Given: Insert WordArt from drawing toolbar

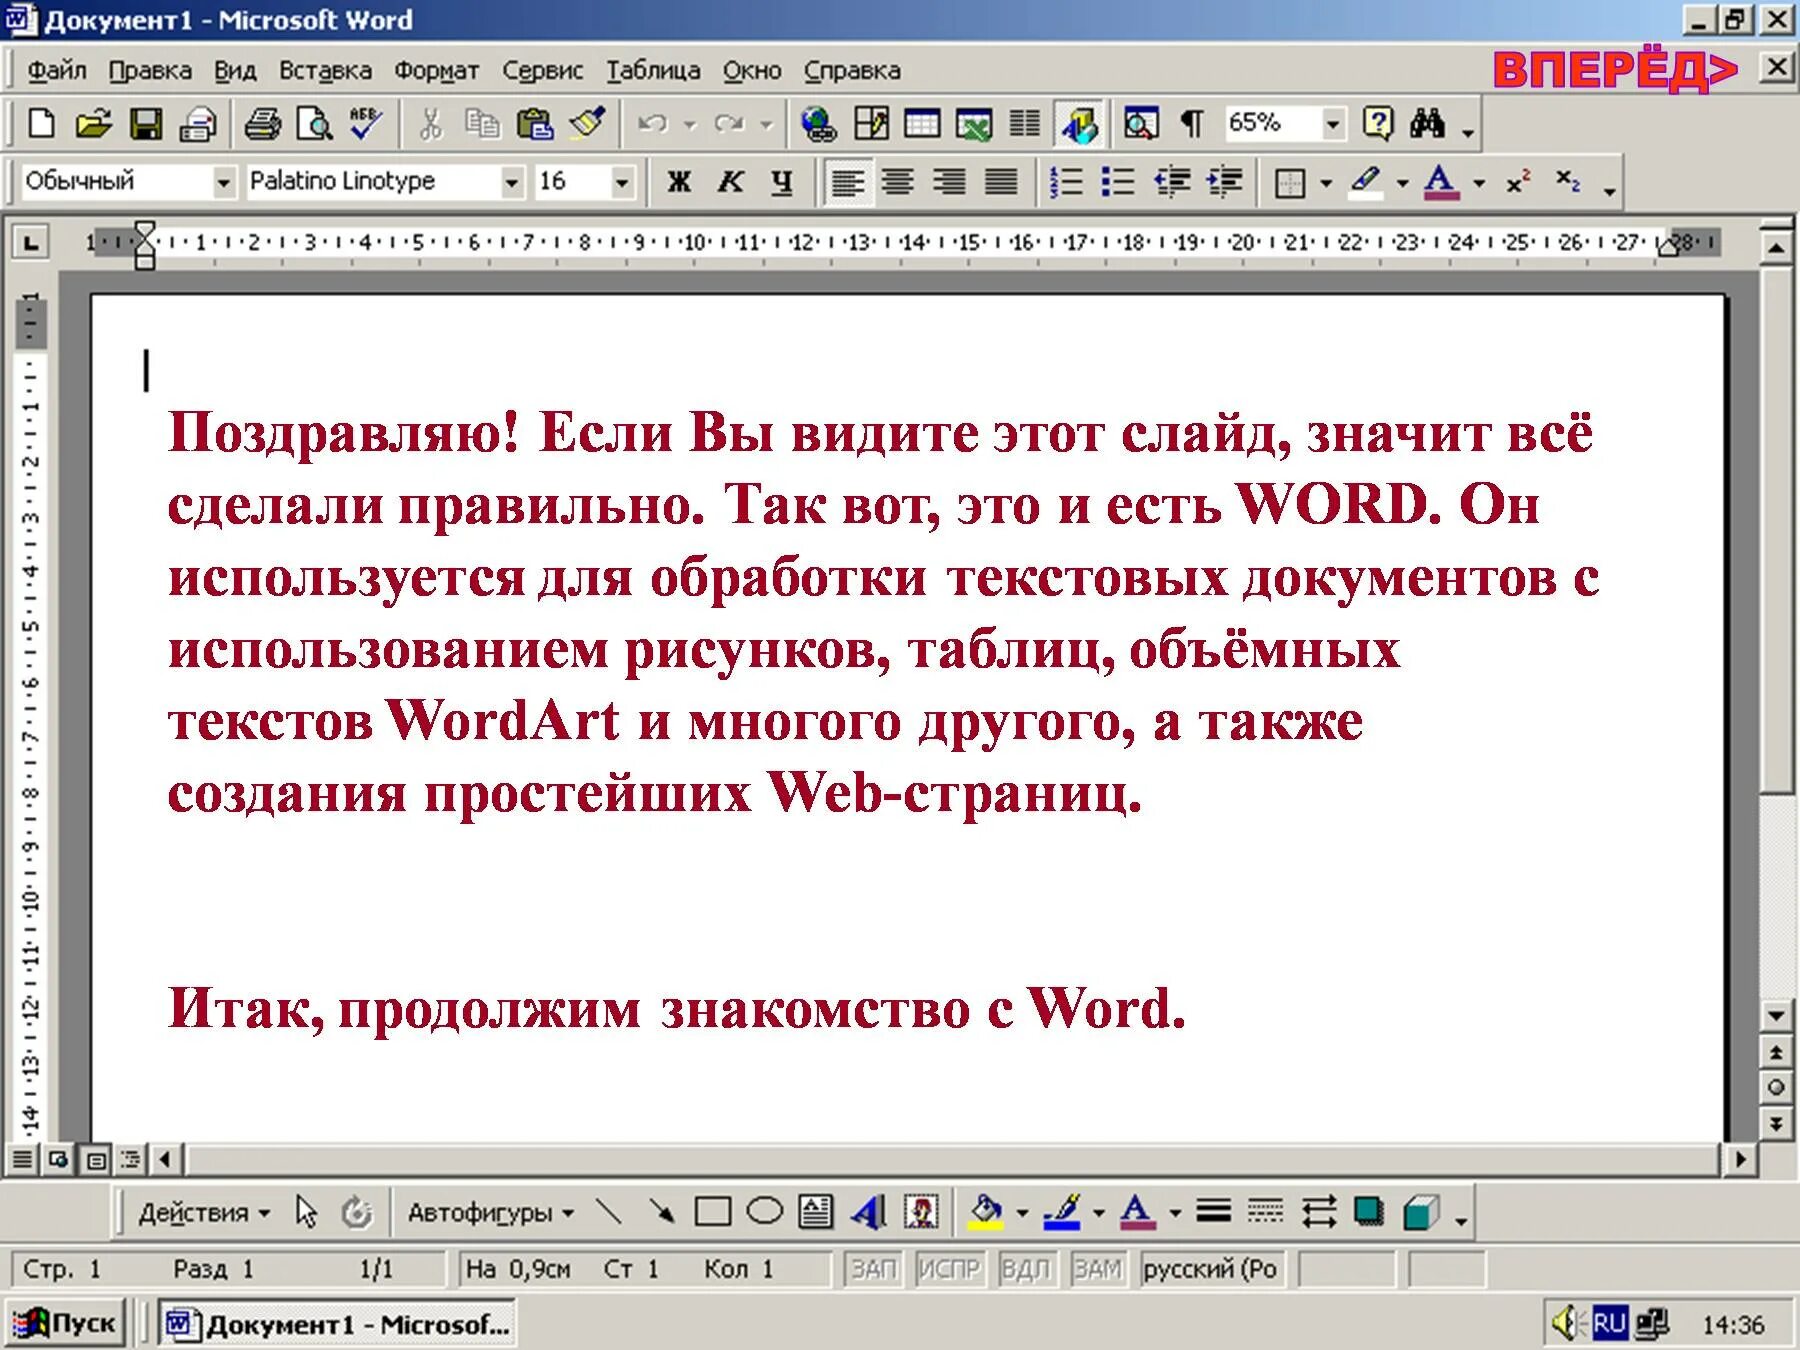Looking at the screenshot, I should coord(868,1213).
